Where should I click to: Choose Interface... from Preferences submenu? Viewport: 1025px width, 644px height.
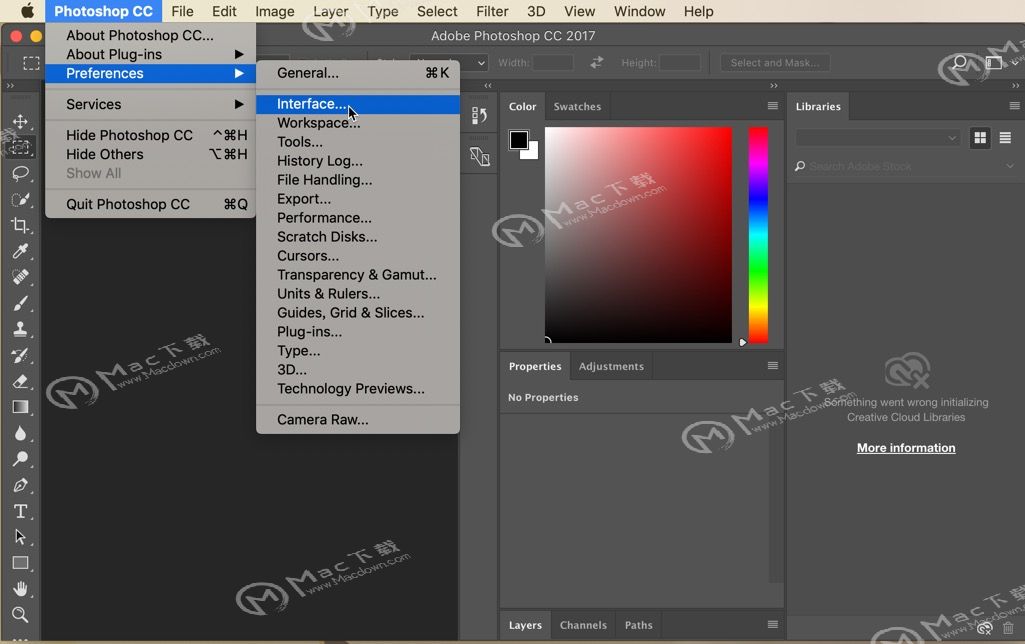(x=358, y=105)
